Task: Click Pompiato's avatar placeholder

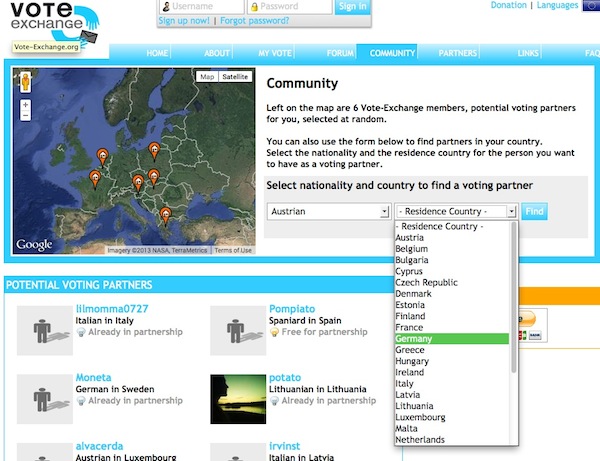Action: coord(238,331)
